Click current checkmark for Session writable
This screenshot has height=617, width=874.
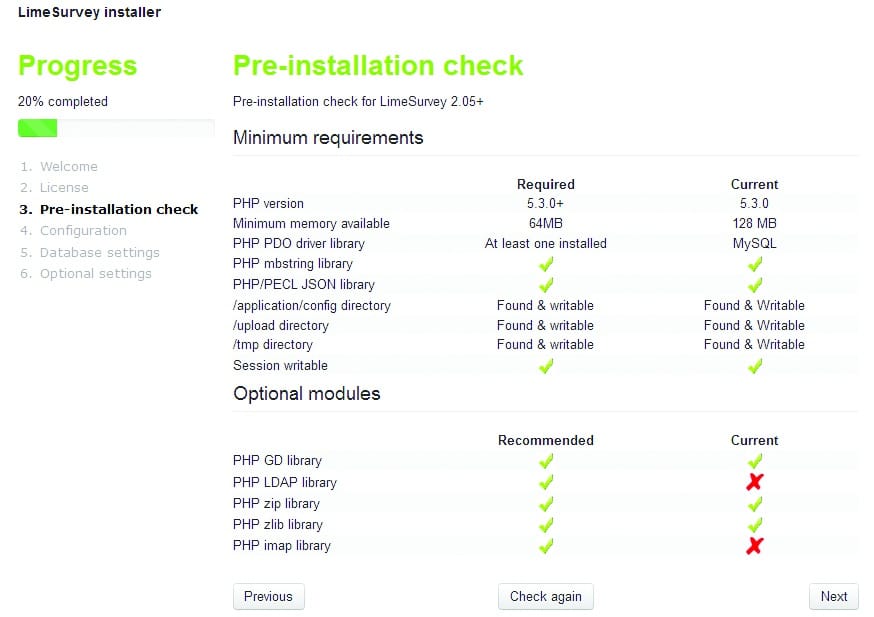pyautogui.click(x=755, y=366)
